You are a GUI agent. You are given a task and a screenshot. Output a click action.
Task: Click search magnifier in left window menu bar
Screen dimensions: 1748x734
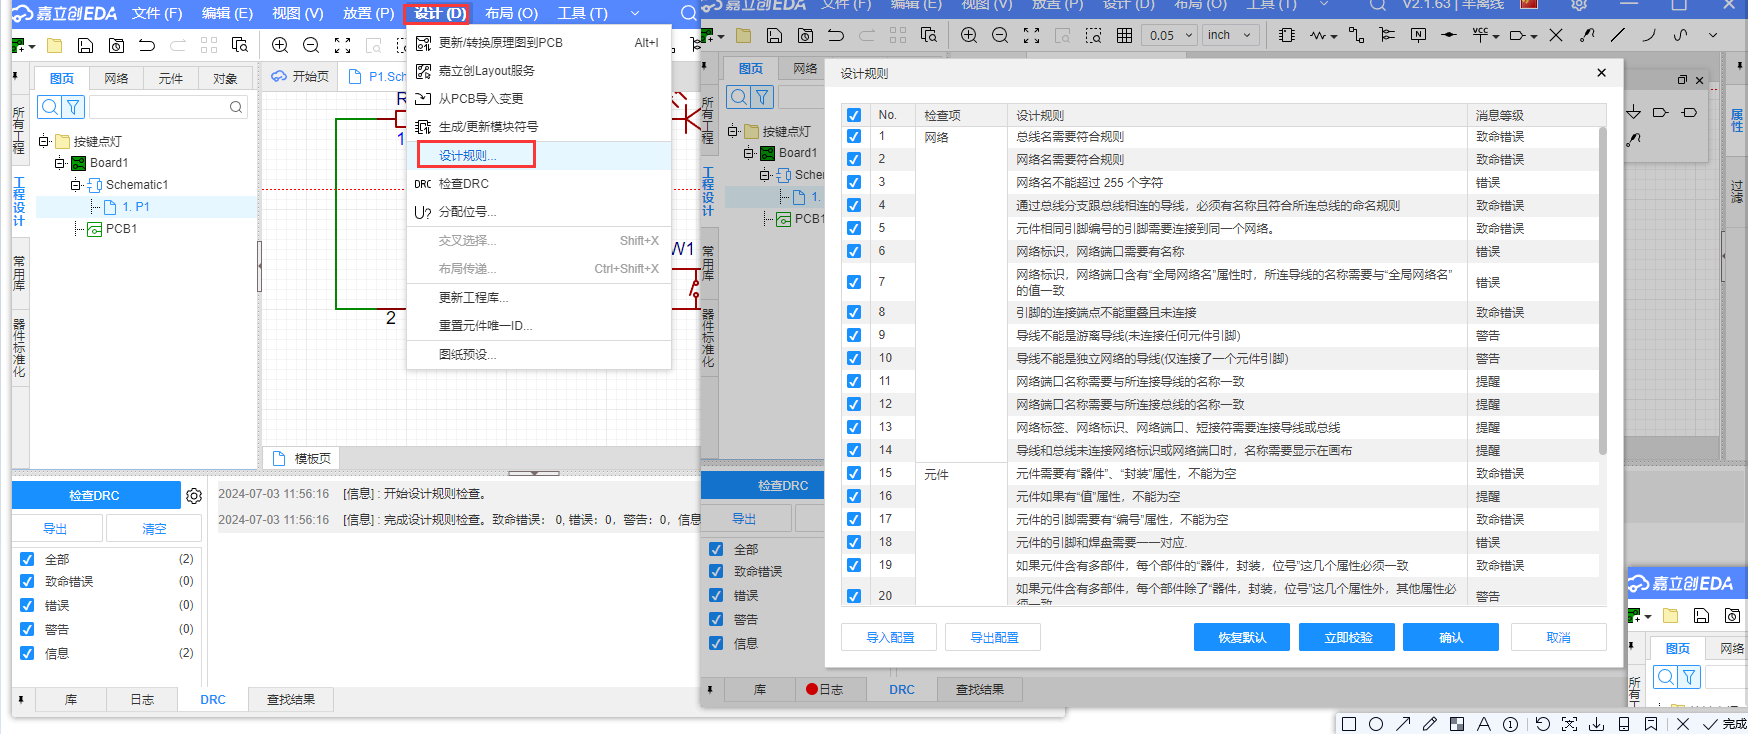(x=688, y=13)
